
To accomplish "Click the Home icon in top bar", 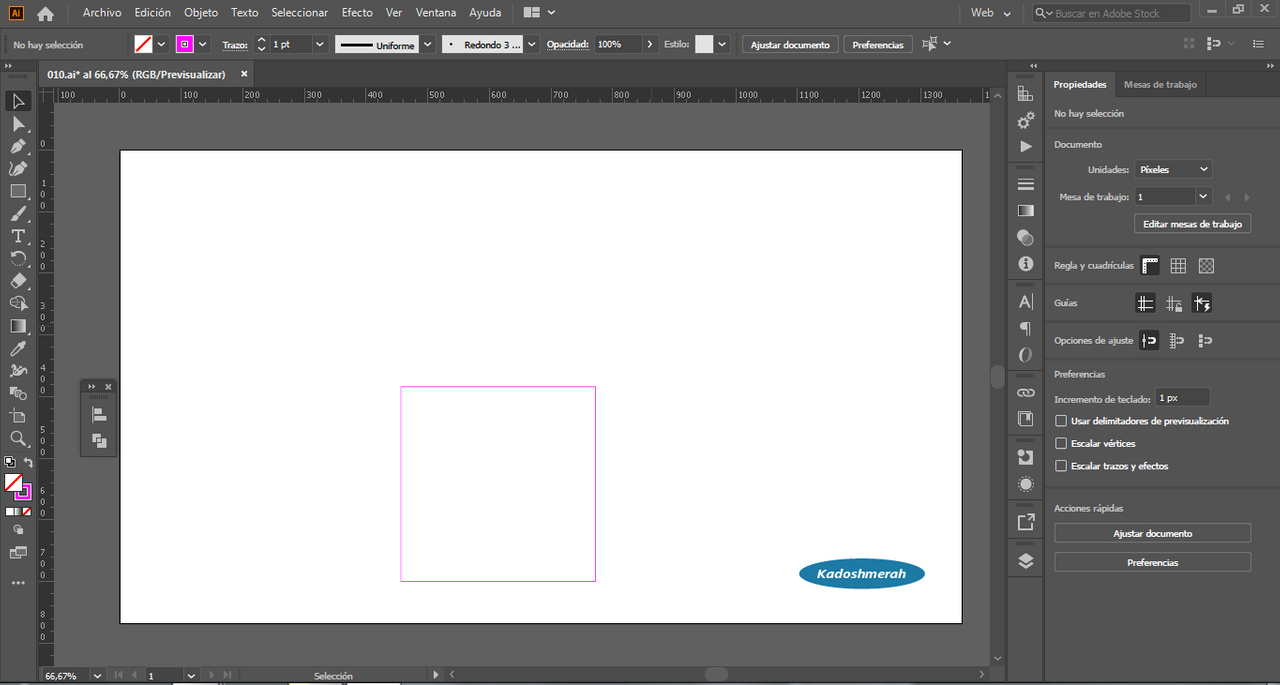I will 45,14.
